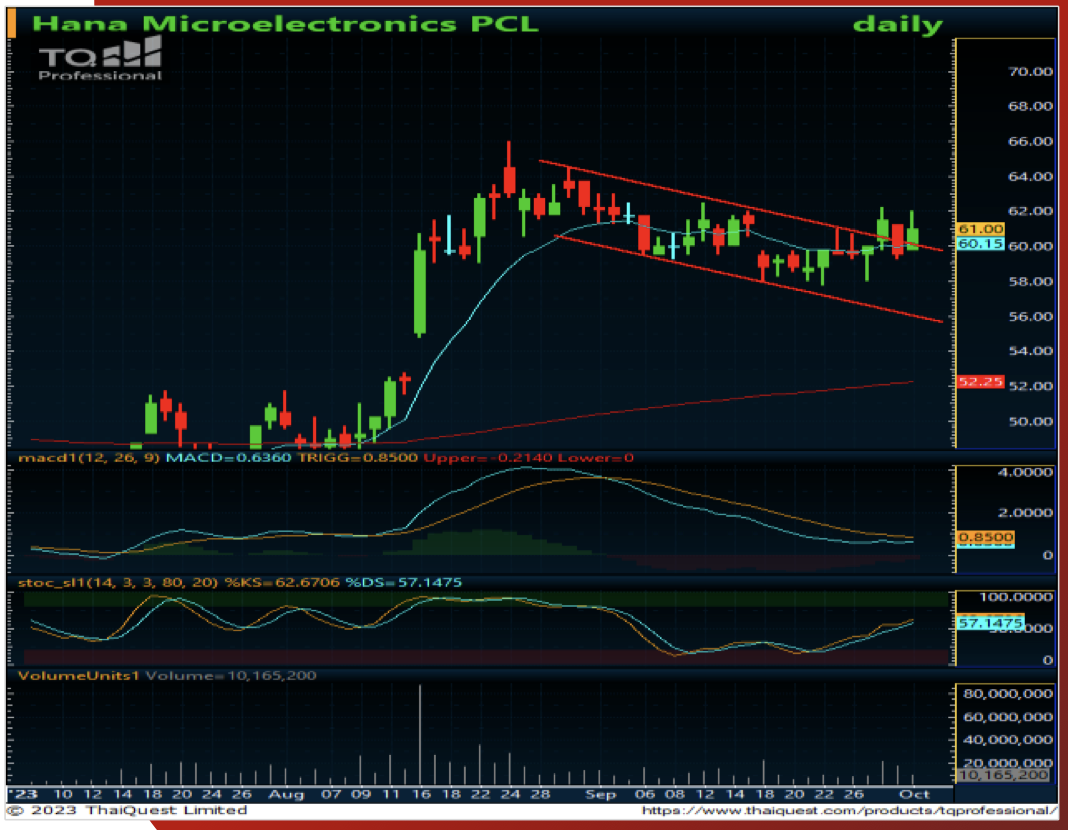Click the macd1(12, 26, 9) indicator label
The width and height of the screenshot is (1068, 830).
(89, 458)
